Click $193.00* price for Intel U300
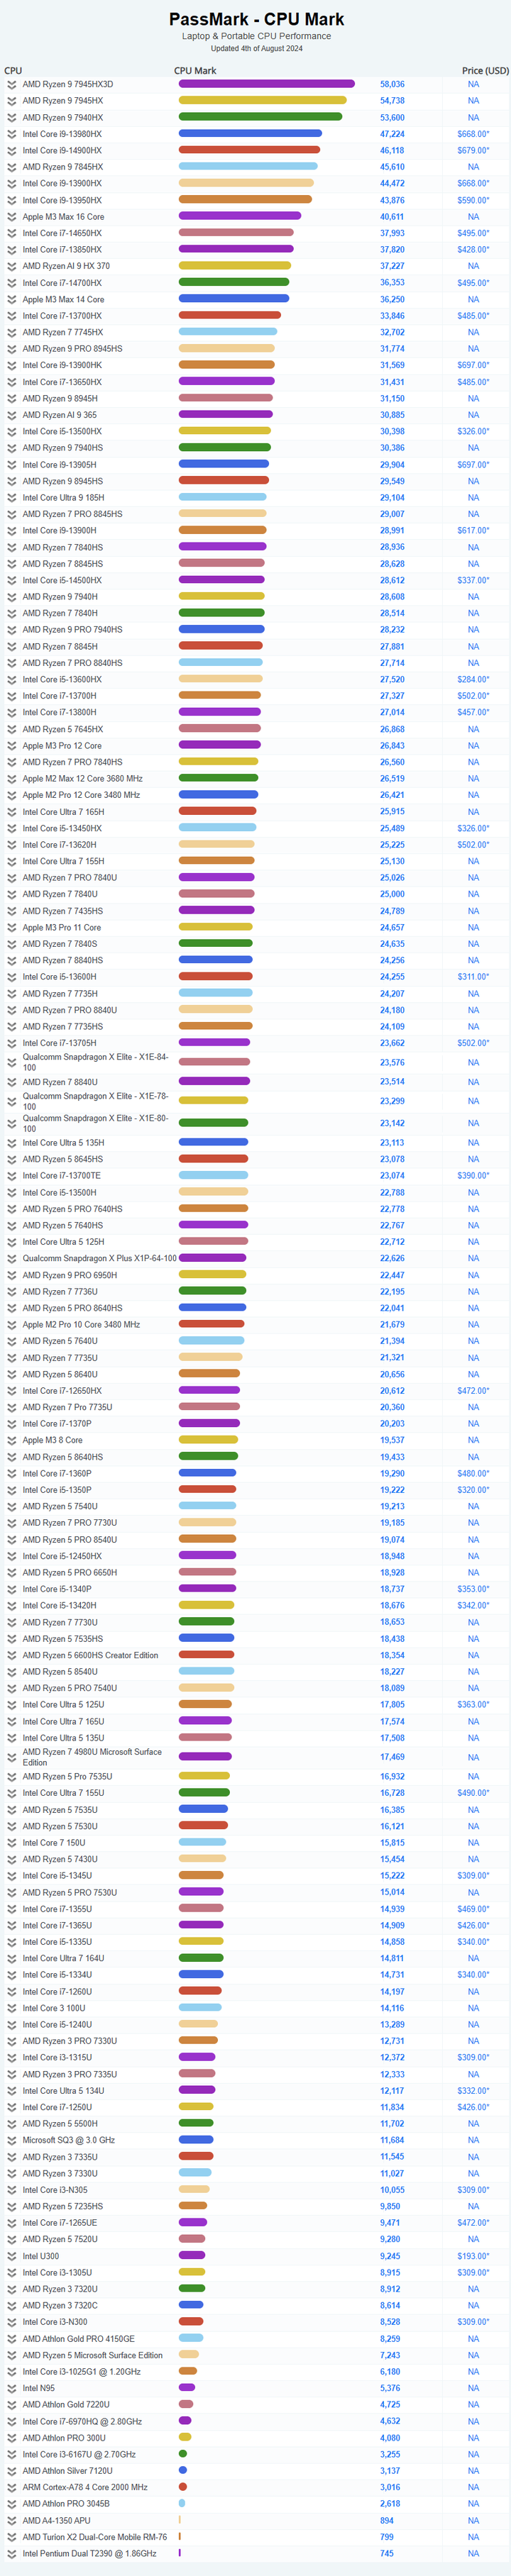Viewport: 511px width, 2576px height. click(x=473, y=2256)
